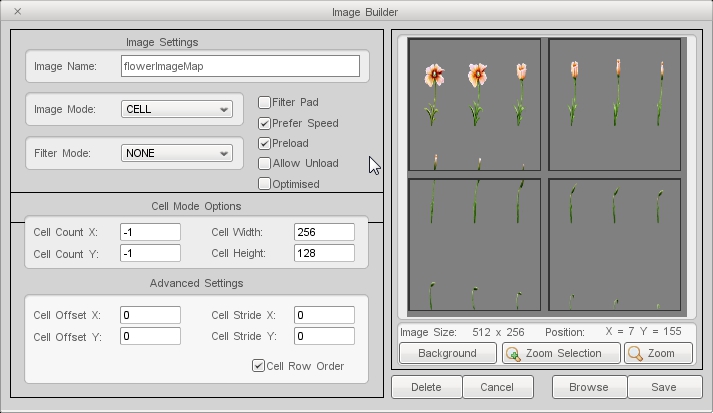
Task: Click the Image Size 512 x 256 text
Action: pos(462,332)
